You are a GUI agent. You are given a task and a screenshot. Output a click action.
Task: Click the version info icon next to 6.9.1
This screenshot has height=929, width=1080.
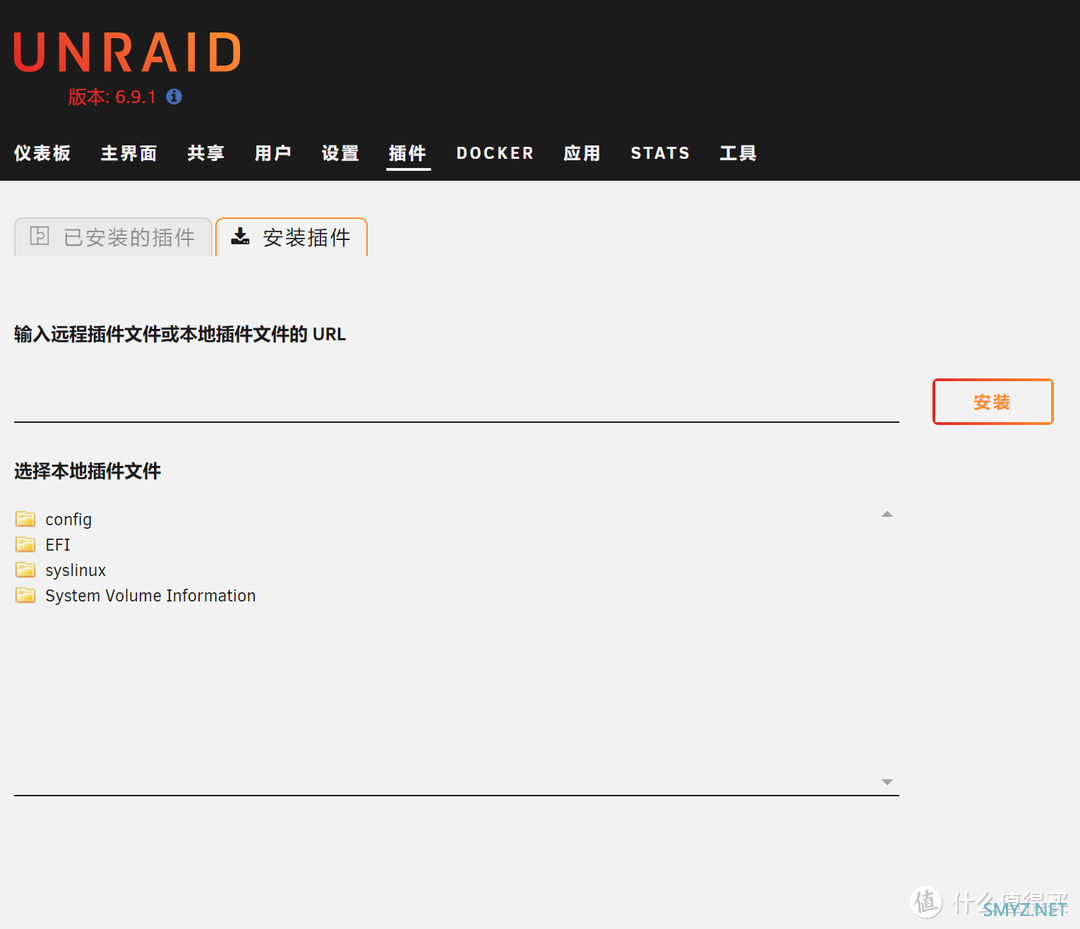(174, 96)
